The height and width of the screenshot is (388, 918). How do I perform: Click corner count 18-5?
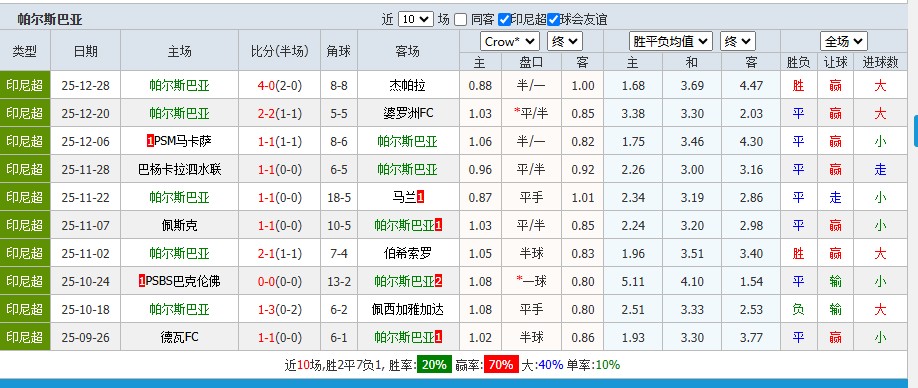[339, 197]
